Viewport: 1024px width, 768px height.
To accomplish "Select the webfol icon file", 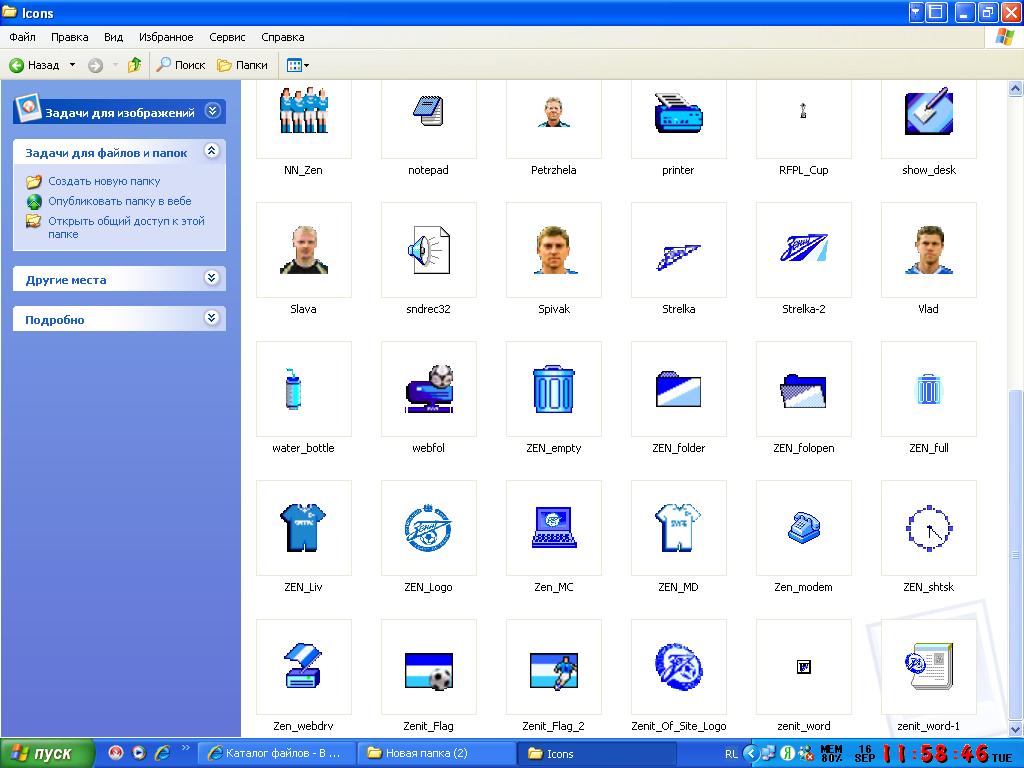I will [x=428, y=389].
